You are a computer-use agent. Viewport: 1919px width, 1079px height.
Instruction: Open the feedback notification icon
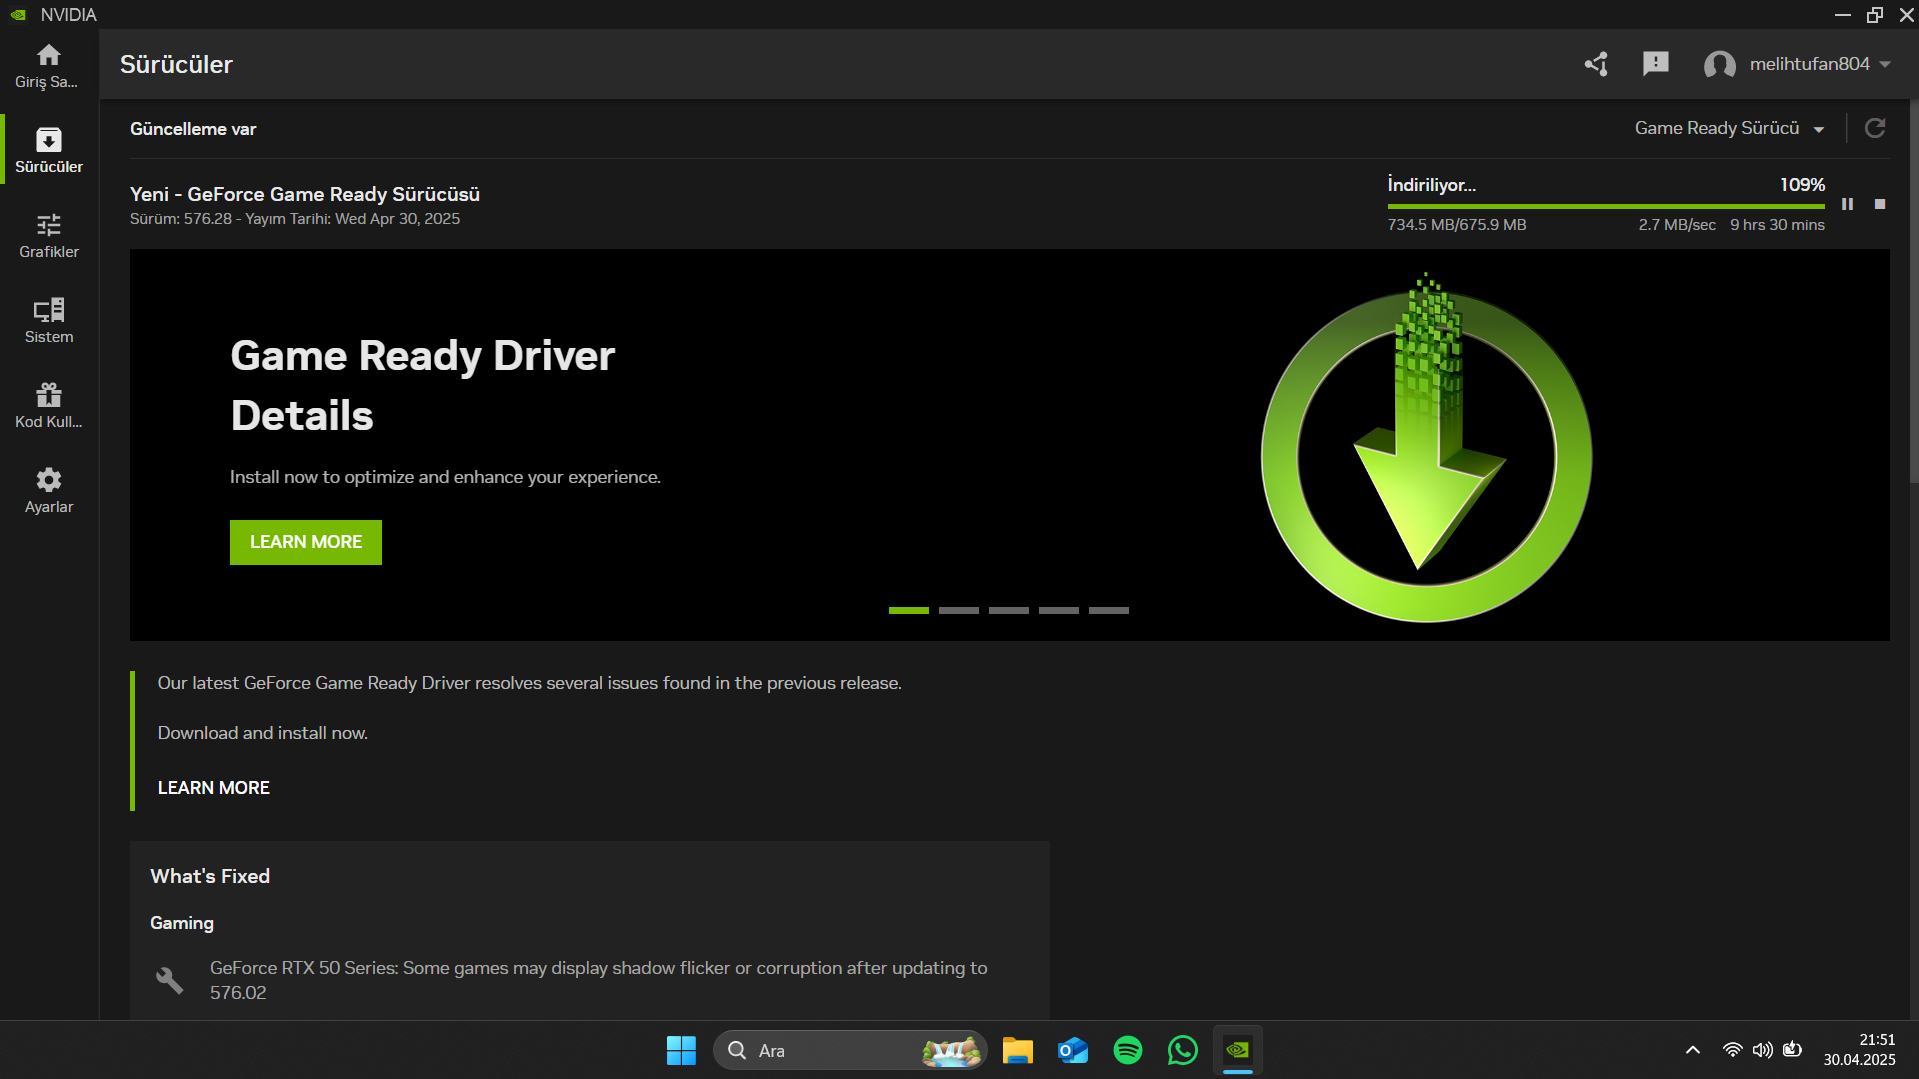click(x=1656, y=64)
